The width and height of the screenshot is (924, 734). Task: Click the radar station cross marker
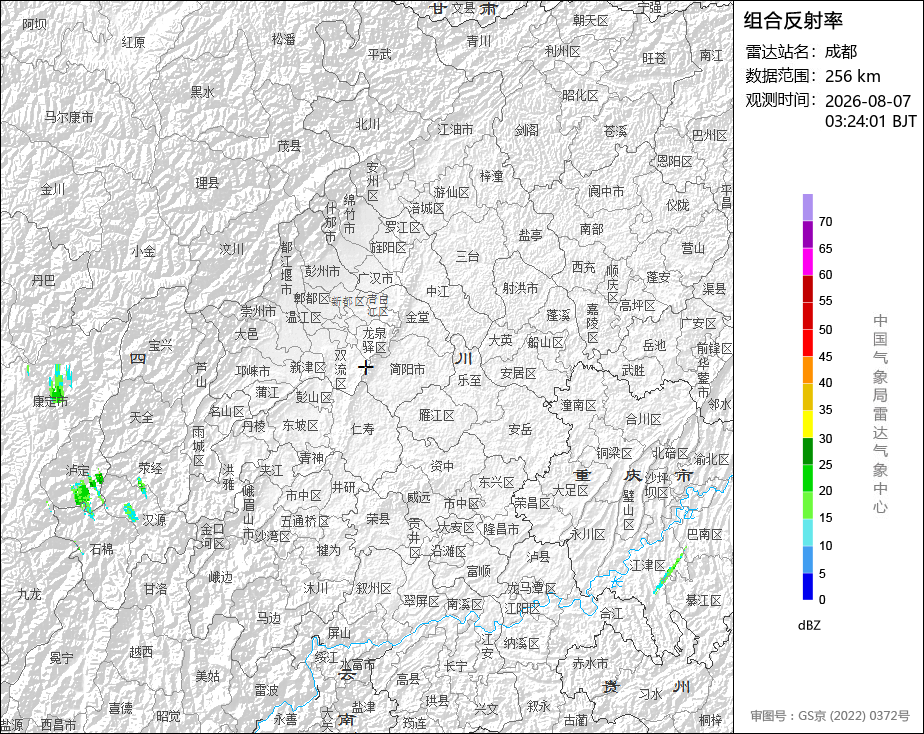click(x=366, y=368)
